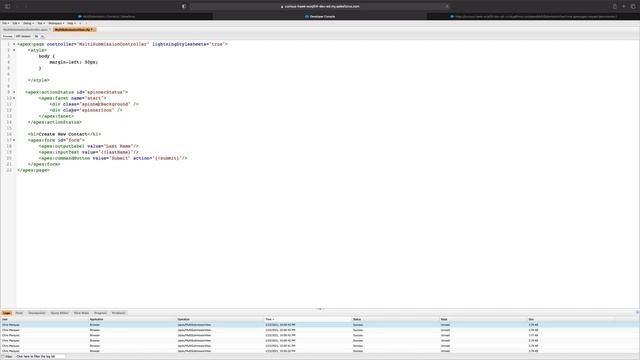Switch to the Checkpoints panel tab
640x360 pixels.
pyautogui.click(x=37, y=313)
